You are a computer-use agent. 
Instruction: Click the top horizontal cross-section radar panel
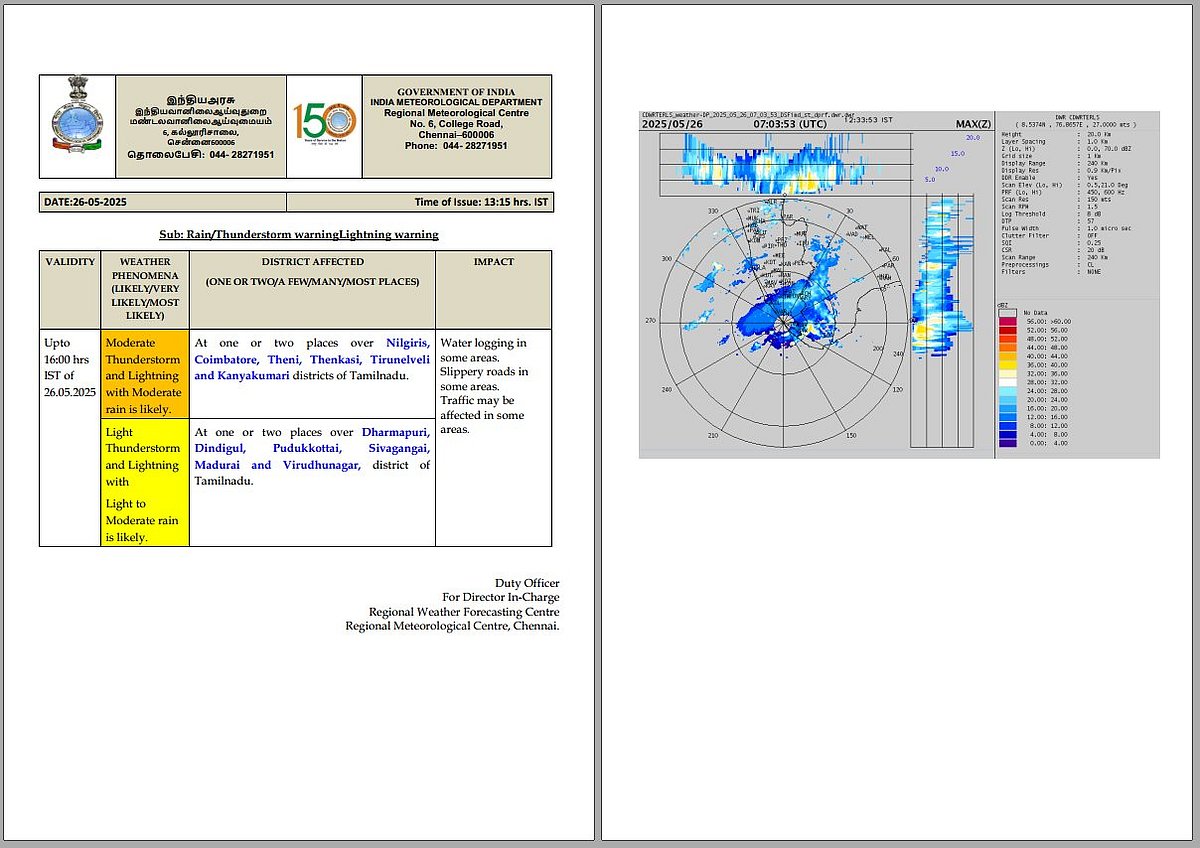785,163
